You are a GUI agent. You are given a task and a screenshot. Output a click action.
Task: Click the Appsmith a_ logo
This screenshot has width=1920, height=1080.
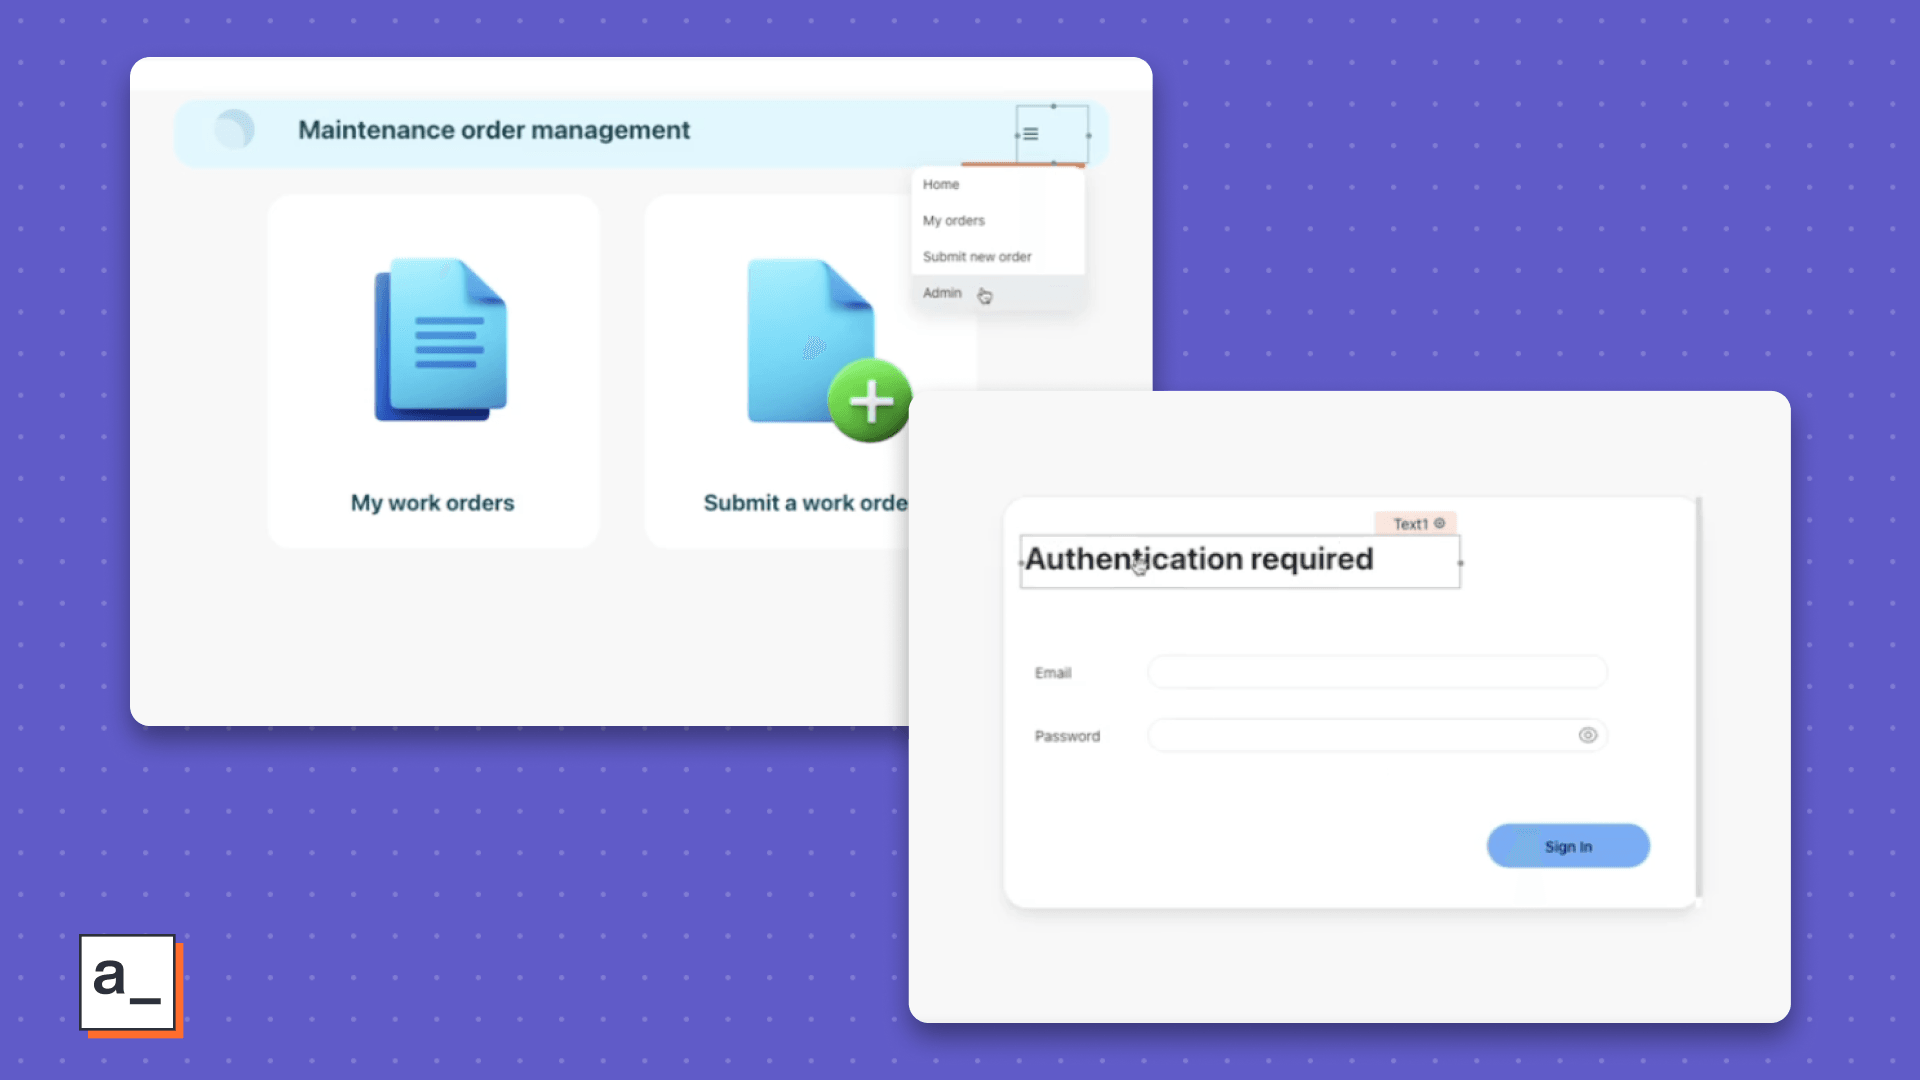point(128,982)
